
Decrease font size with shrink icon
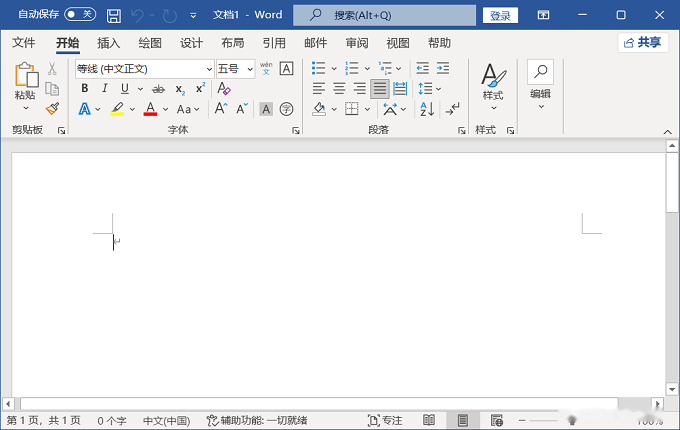point(242,108)
